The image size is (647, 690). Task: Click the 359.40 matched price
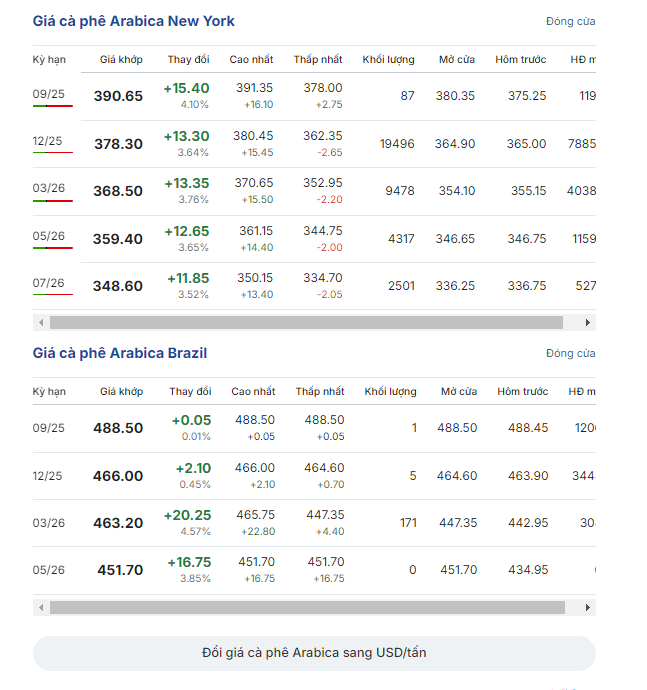(x=118, y=239)
